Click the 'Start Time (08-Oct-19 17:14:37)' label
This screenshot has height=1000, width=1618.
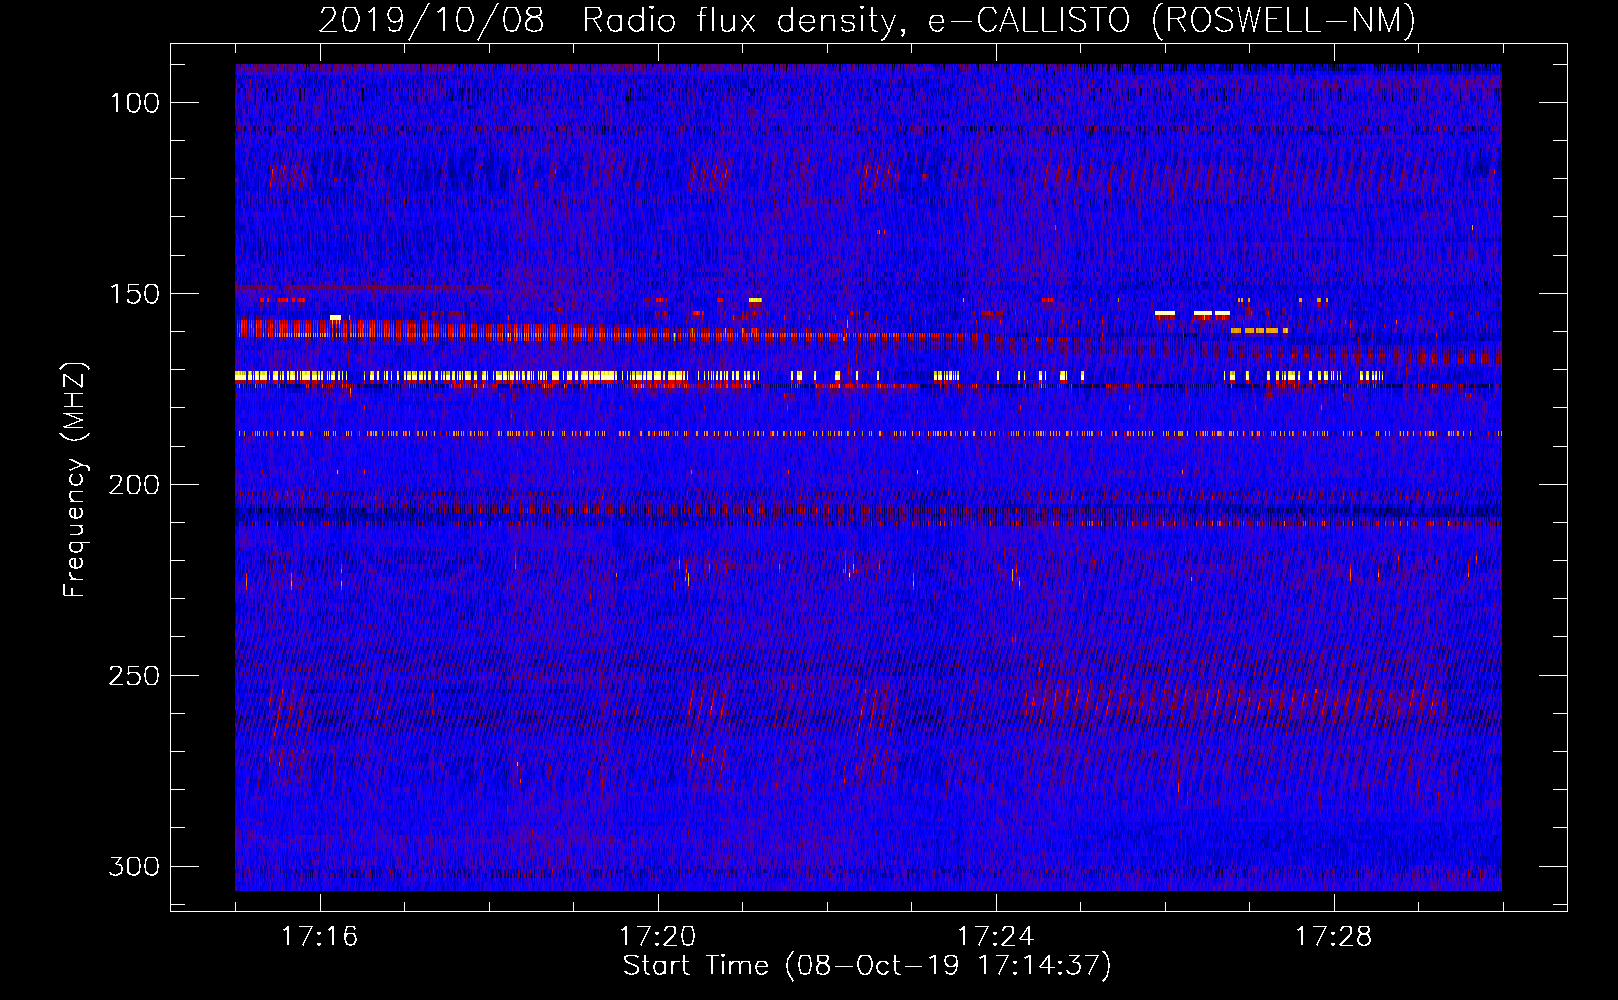(867, 966)
